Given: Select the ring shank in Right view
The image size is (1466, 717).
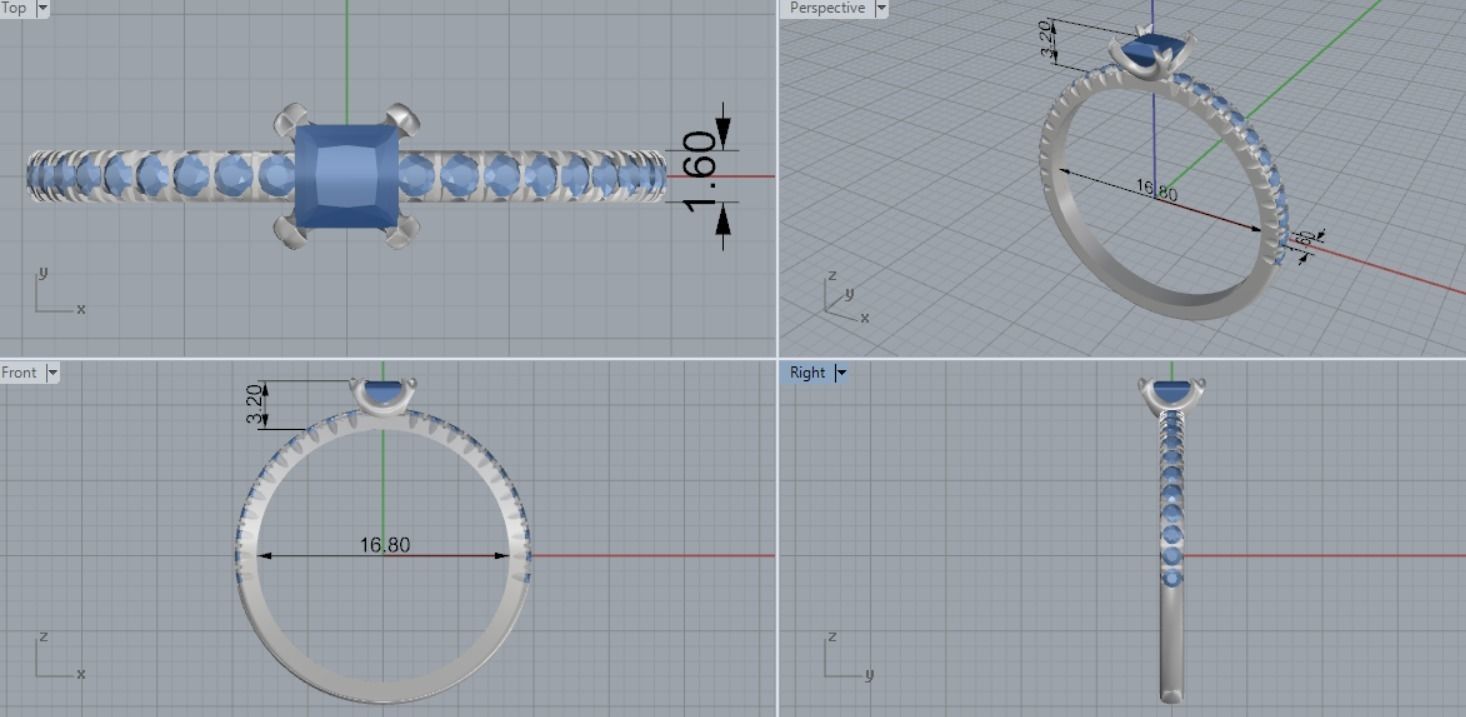Looking at the screenshot, I should [1172, 640].
